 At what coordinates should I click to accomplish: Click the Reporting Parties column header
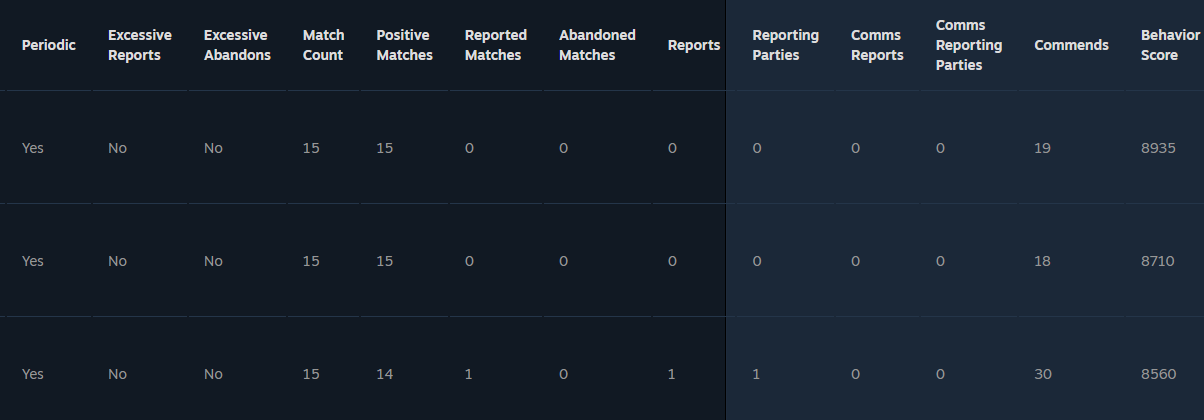click(786, 45)
